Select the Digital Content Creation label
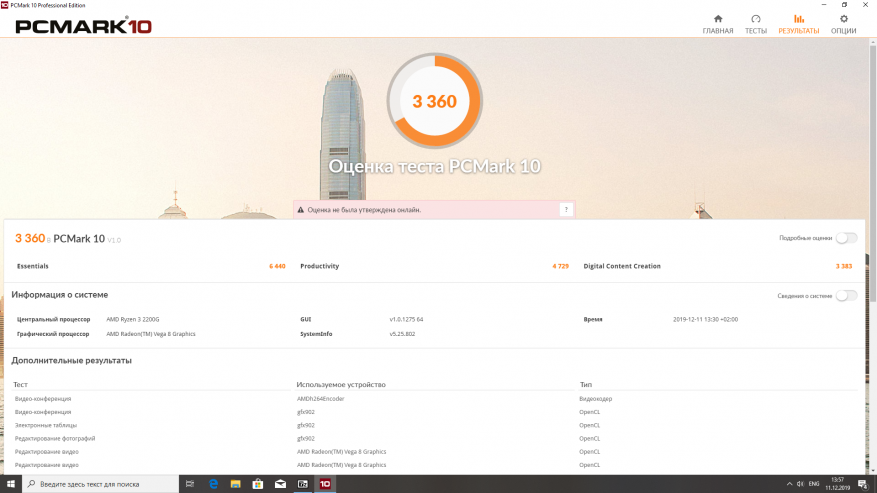 coord(622,266)
